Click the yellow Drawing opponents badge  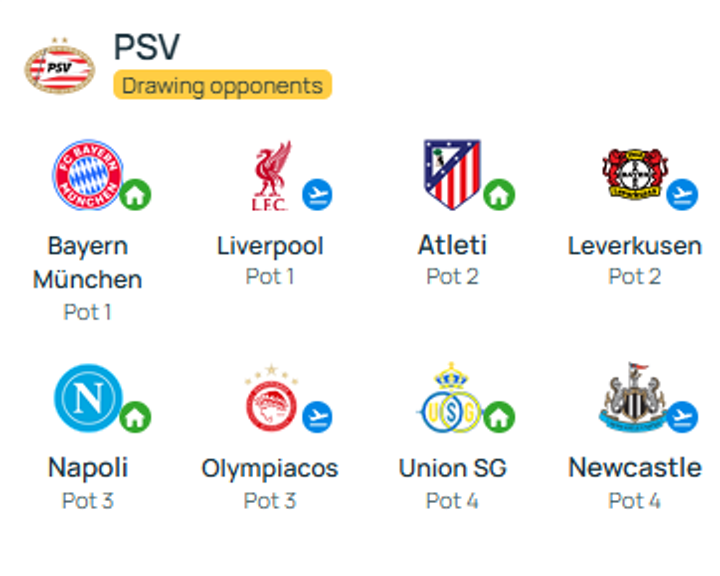[x=222, y=85]
